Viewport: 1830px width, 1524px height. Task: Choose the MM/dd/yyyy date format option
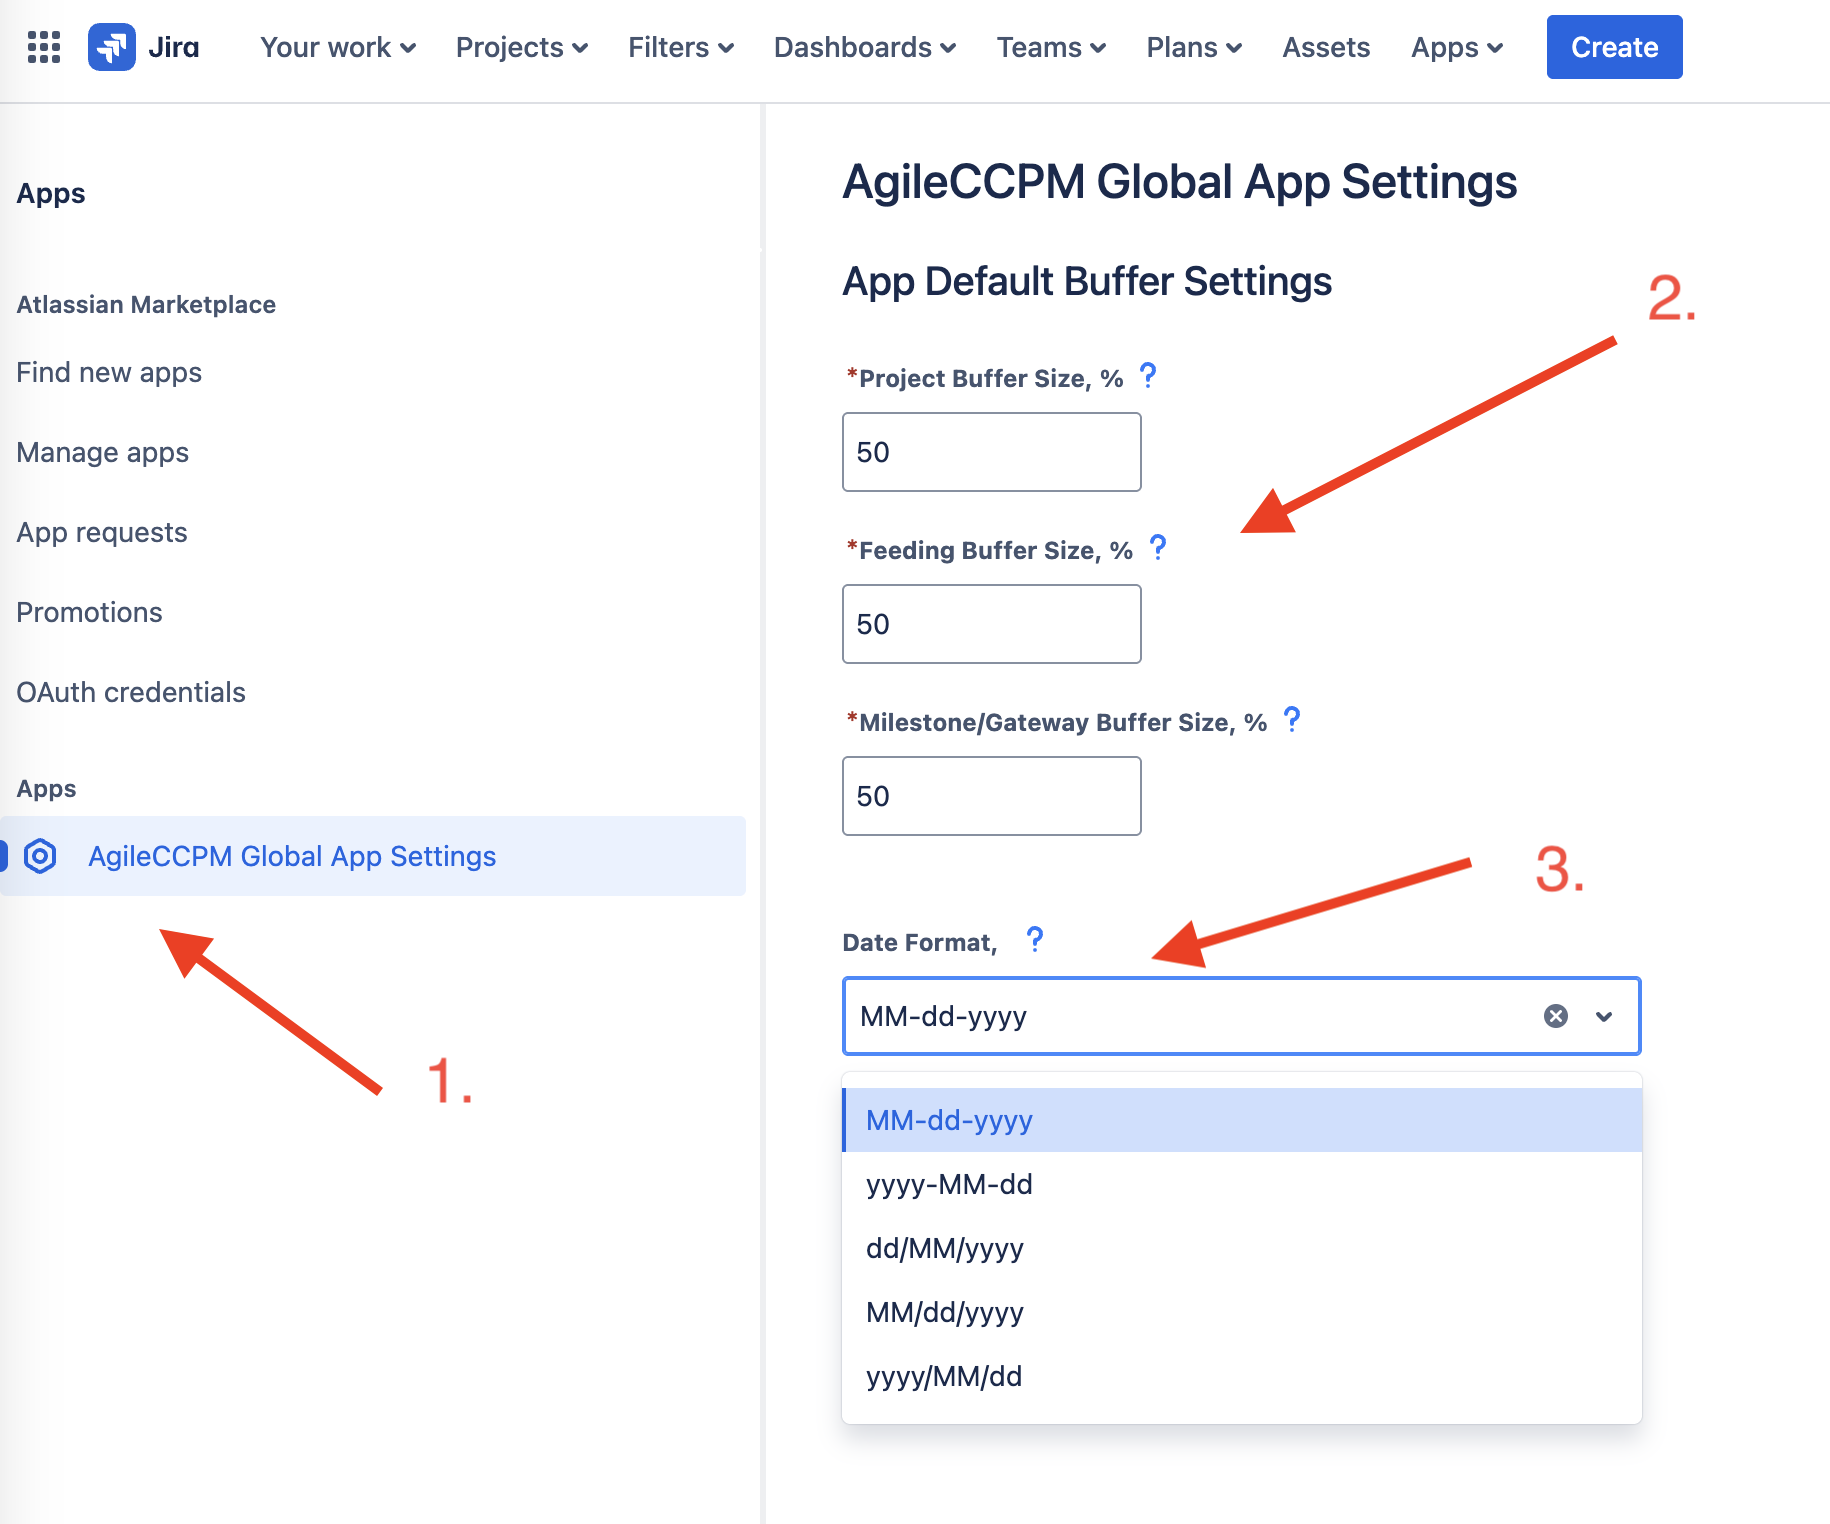click(x=1242, y=1312)
